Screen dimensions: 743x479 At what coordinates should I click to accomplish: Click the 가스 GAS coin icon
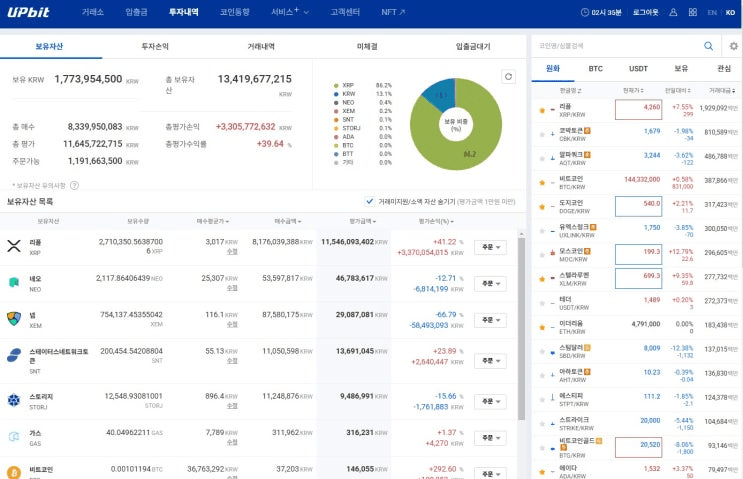pyautogui.click(x=14, y=437)
